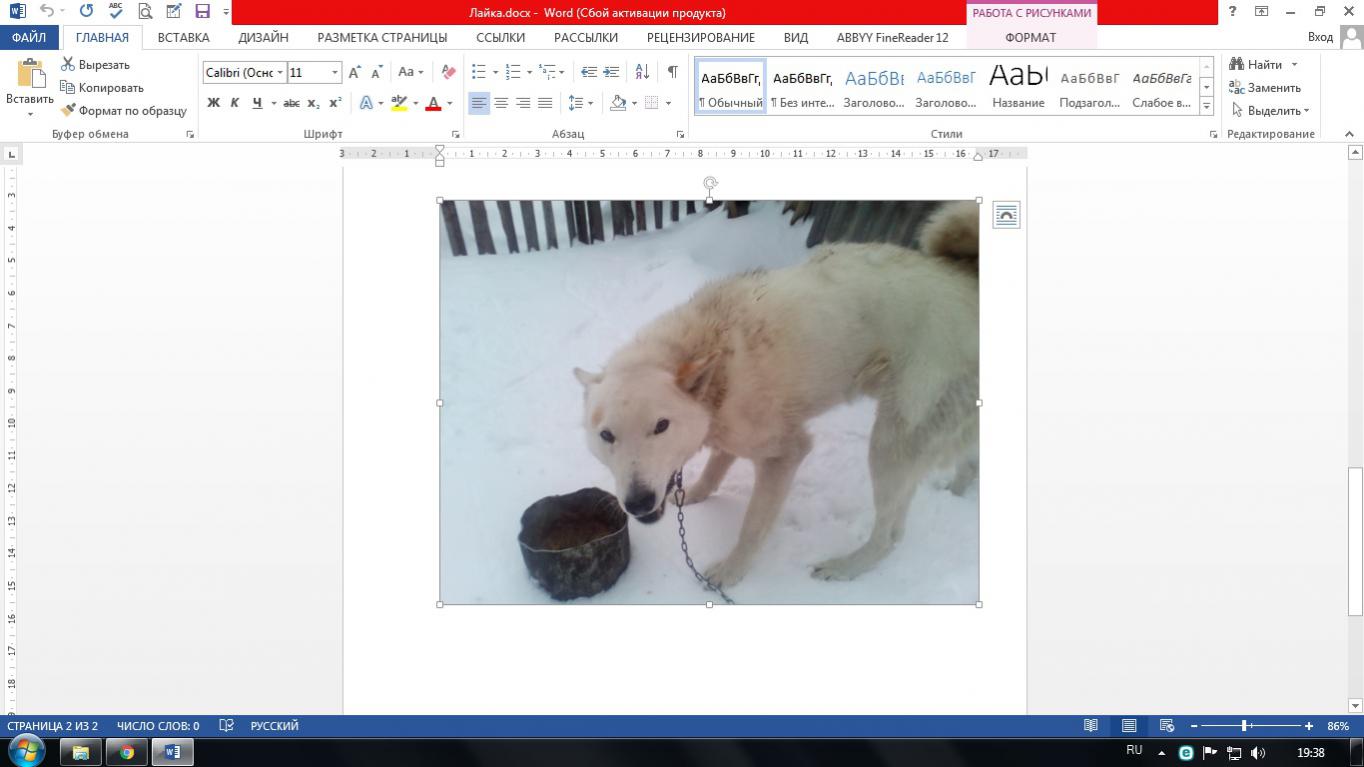Viewport: 1364px width, 767px height.
Task: Click the Save floppy disk icon
Action: click(203, 12)
